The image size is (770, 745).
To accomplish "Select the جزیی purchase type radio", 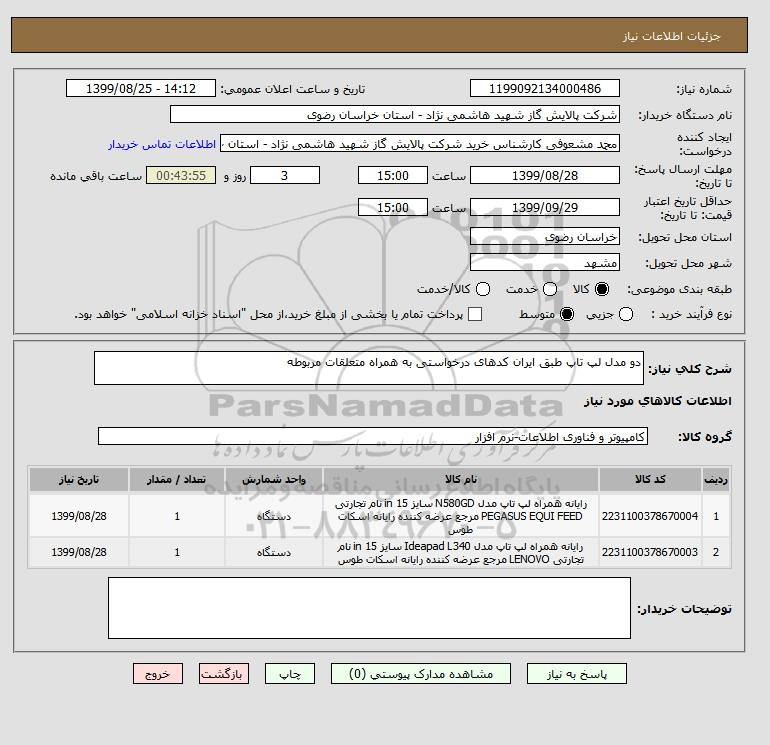I will point(626,314).
